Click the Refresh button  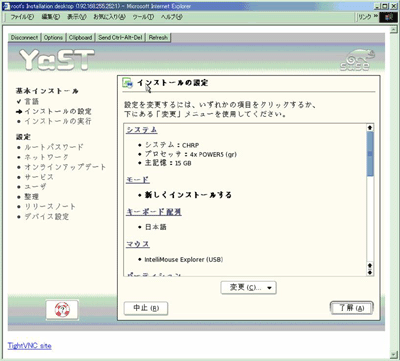tap(158, 38)
